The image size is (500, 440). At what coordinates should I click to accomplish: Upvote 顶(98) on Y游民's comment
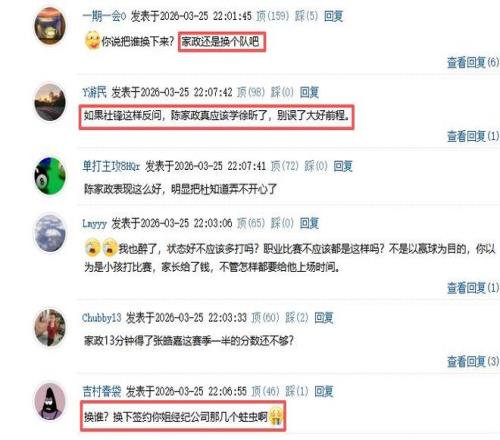click(251, 92)
